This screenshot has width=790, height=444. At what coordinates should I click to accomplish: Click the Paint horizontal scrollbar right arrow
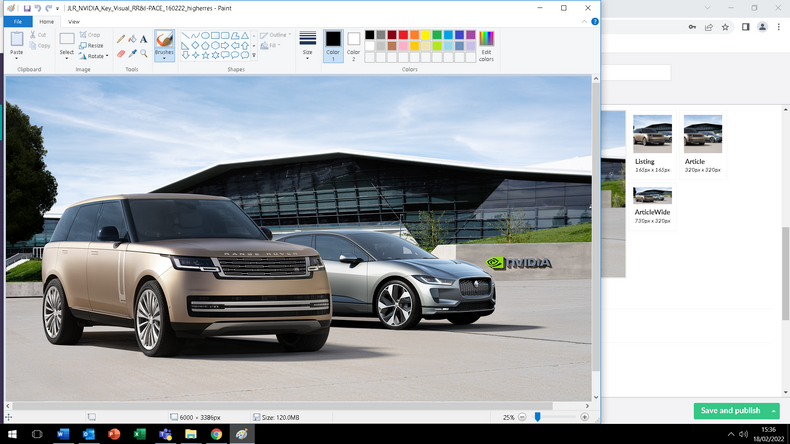pos(587,406)
